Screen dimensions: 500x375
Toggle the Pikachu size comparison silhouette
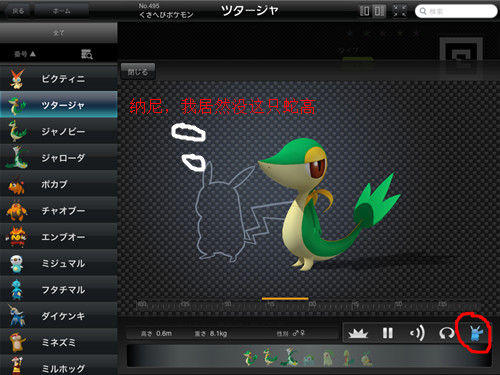click(476, 333)
